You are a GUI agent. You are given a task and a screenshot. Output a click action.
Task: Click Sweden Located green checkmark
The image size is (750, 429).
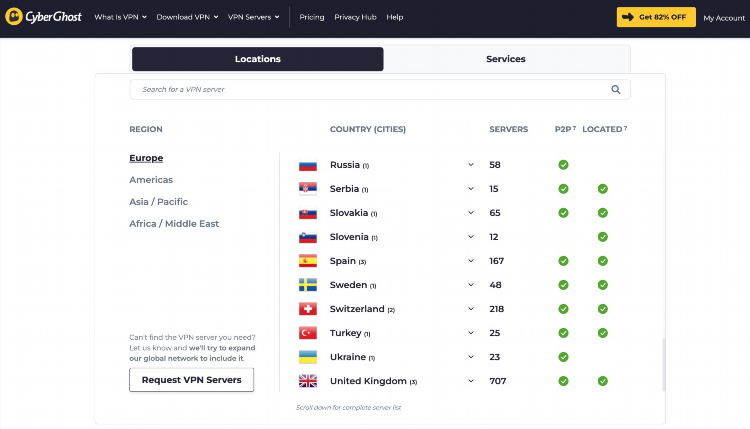point(603,285)
